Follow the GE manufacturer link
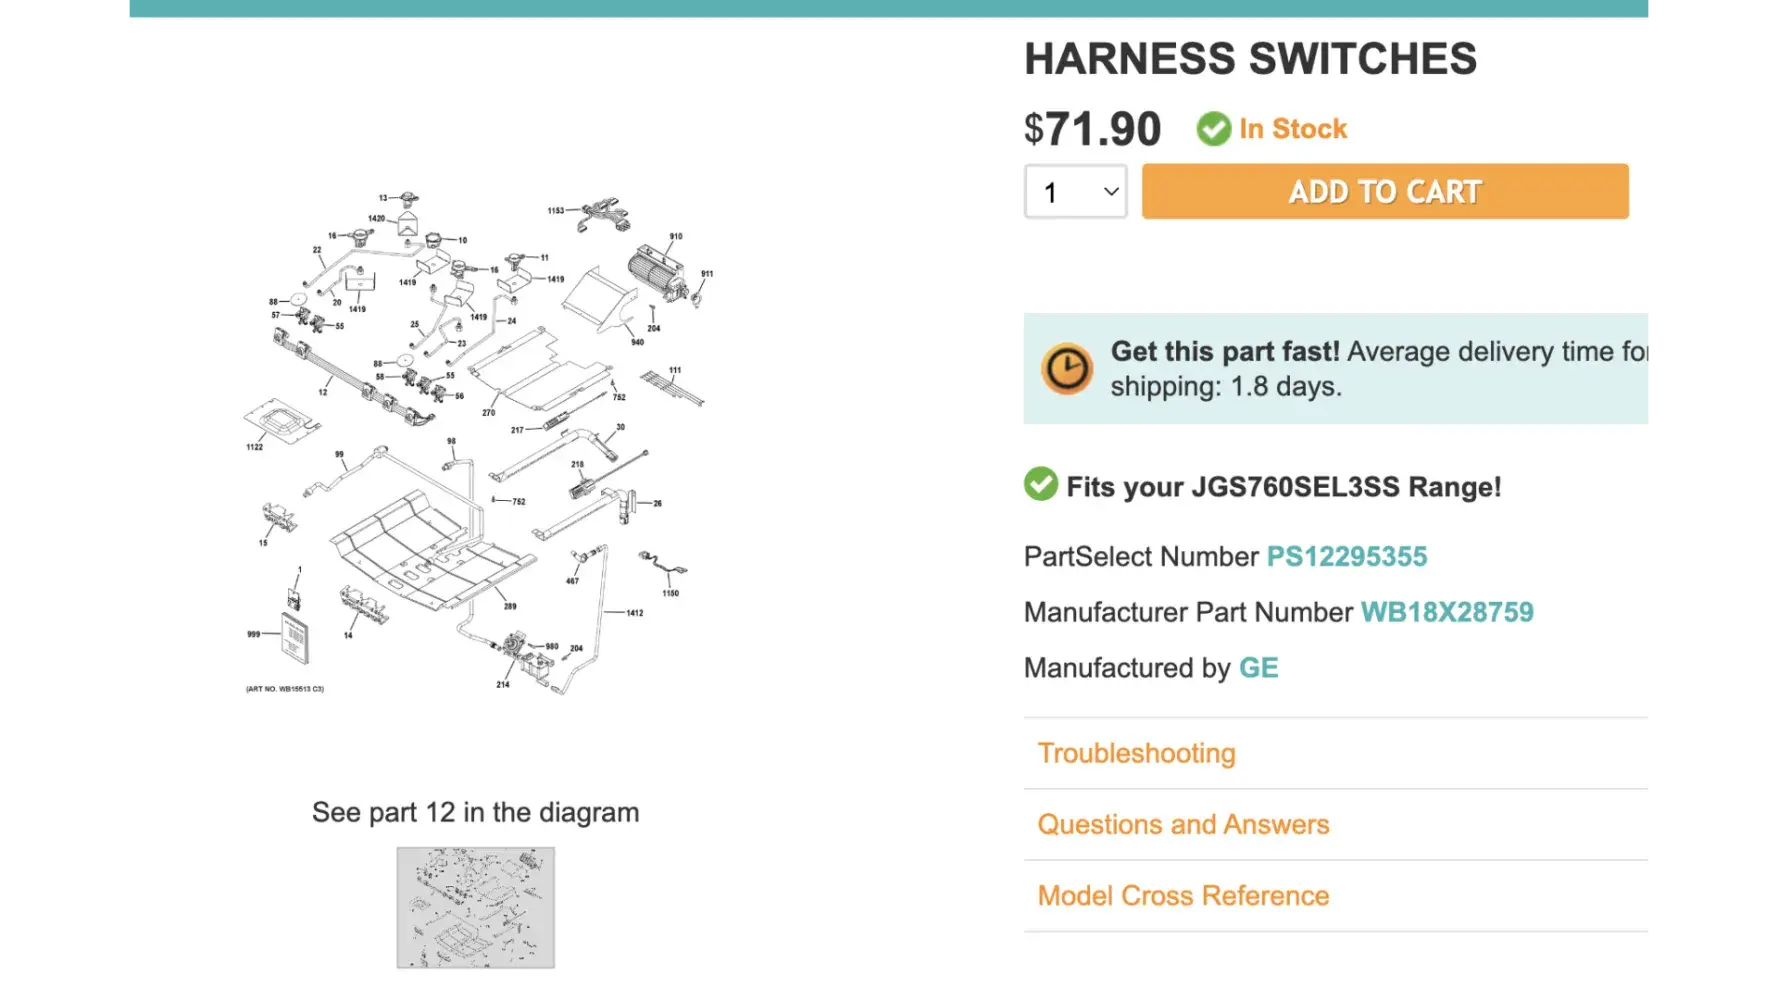1778x1000 pixels. point(1258,668)
